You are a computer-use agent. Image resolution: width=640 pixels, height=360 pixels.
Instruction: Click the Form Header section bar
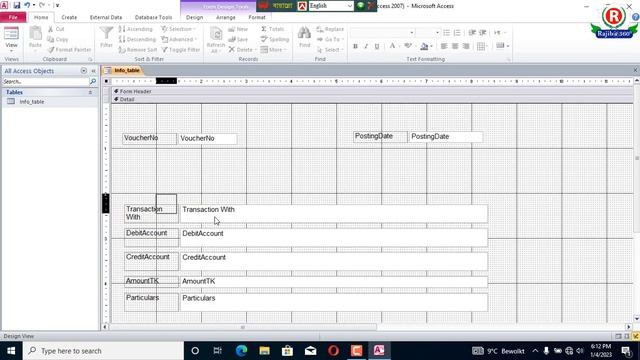(x=371, y=91)
